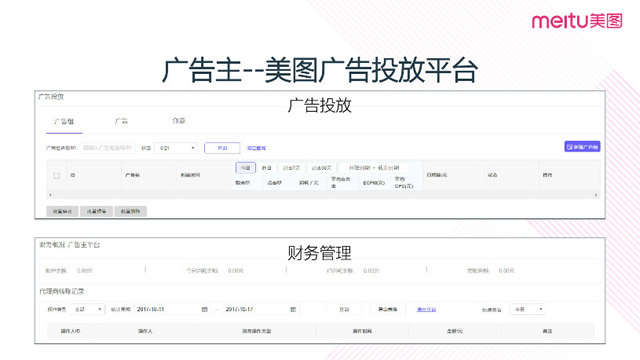This screenshot has height=360, width=640.
Task: Open the custom start–end date range field
Action: 374,168
